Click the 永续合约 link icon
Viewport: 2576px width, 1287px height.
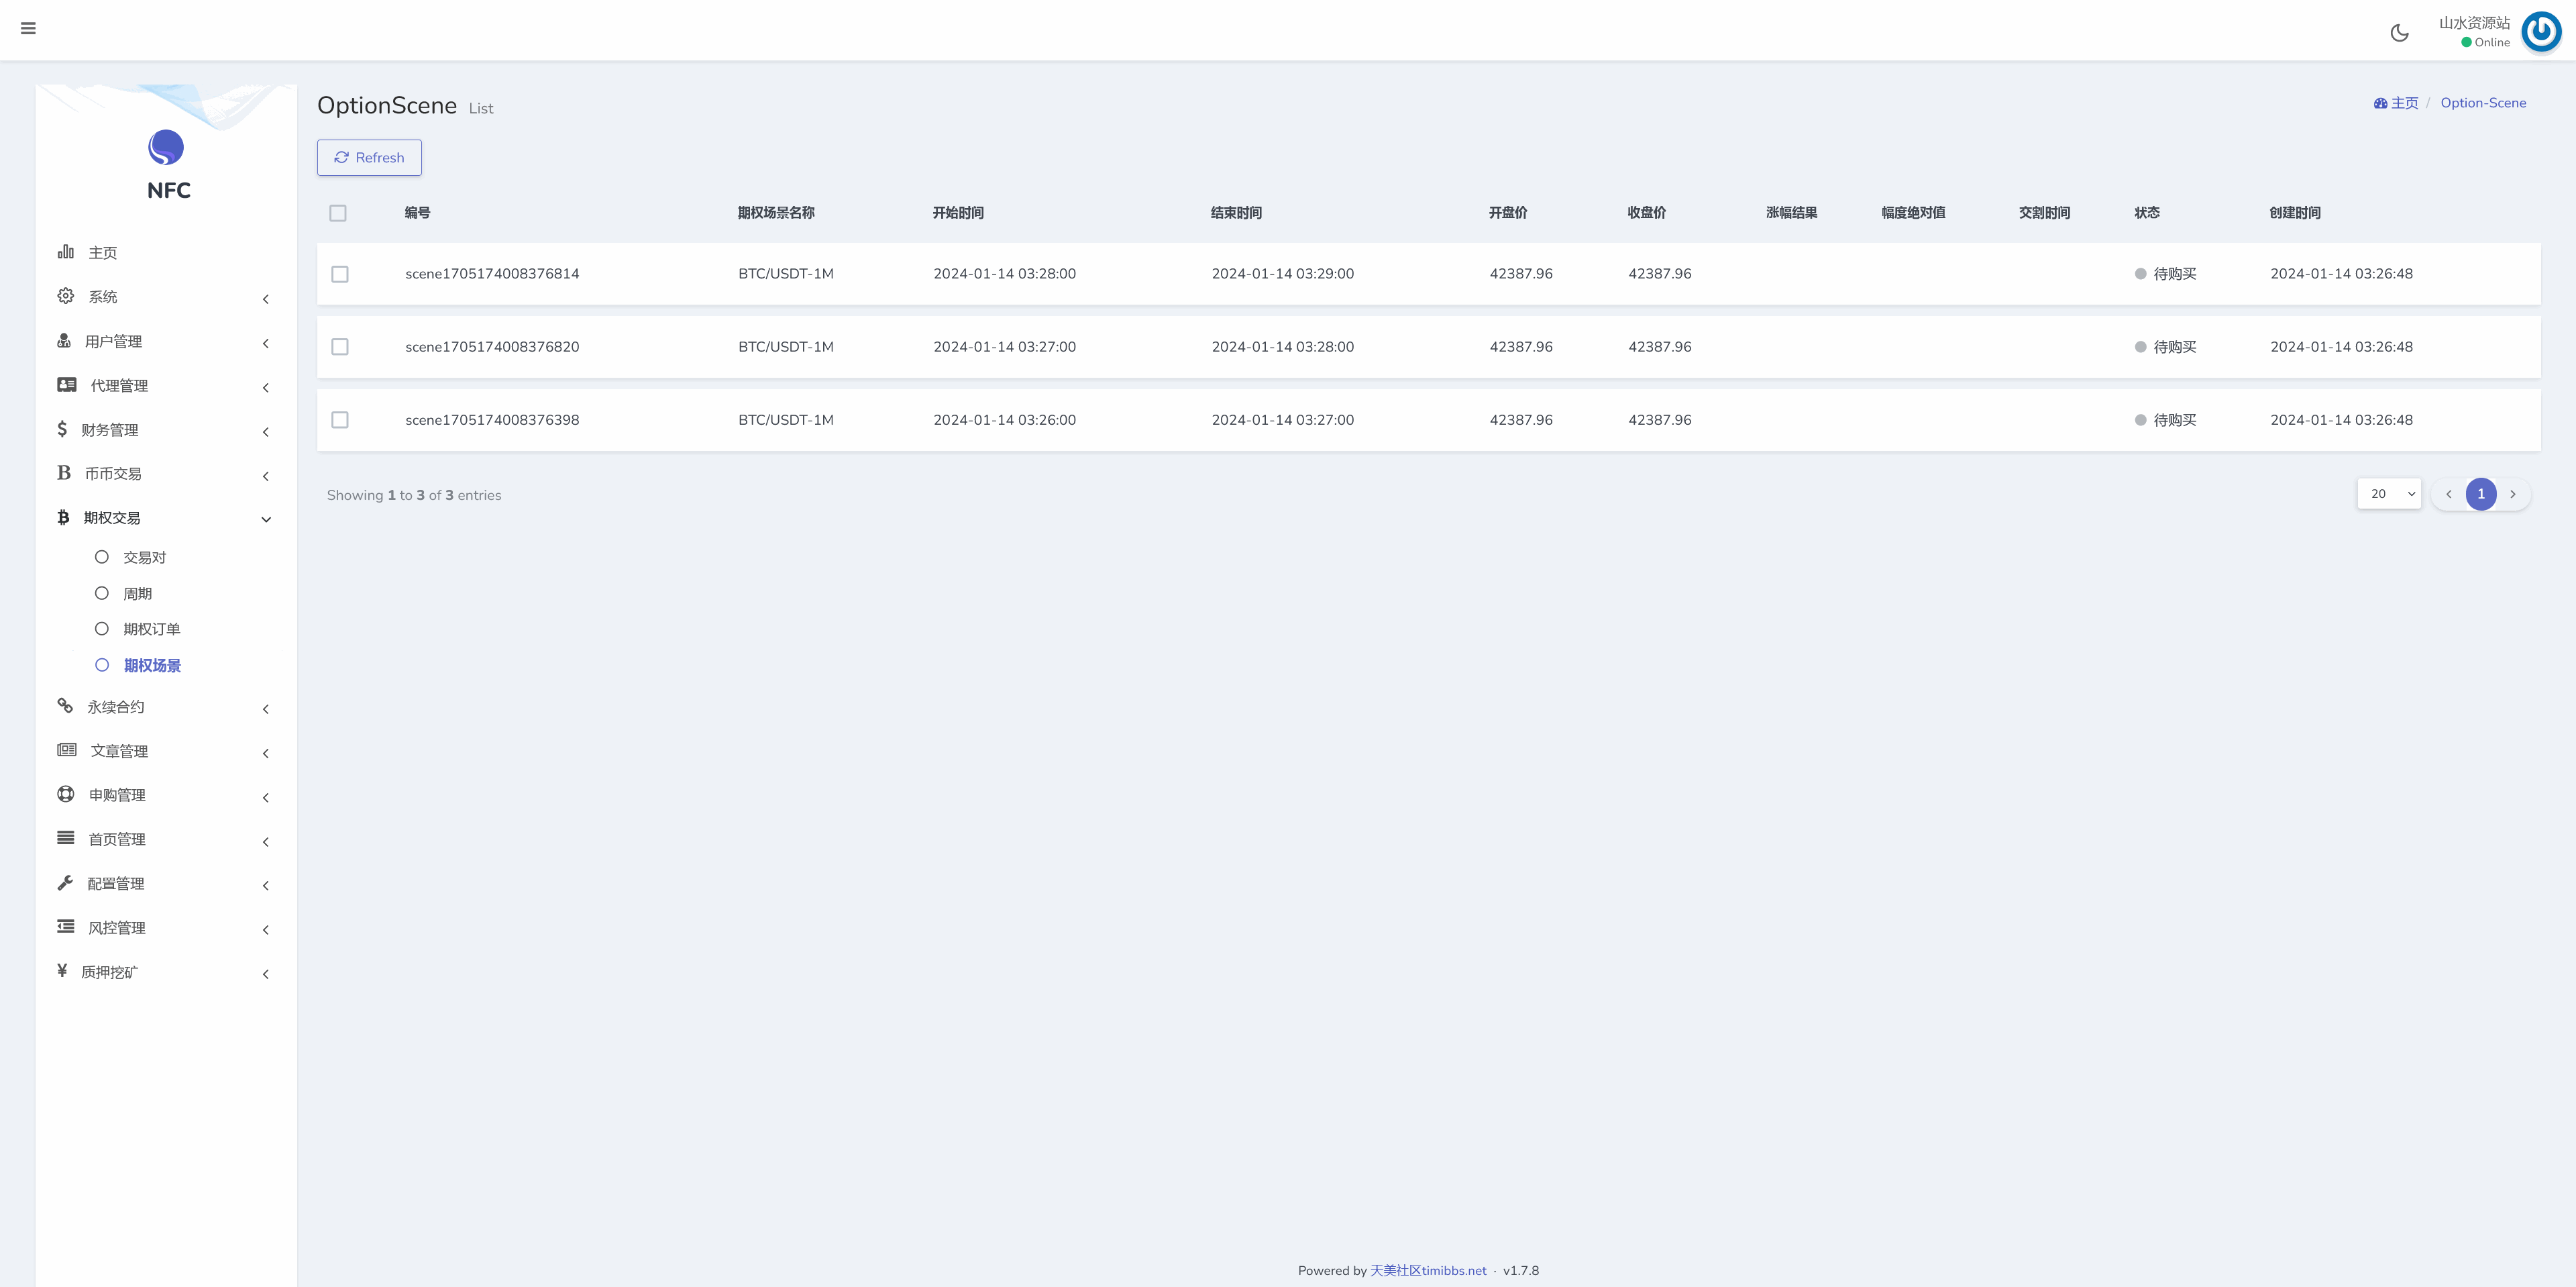pyautogui.click(x=66, y=706)
